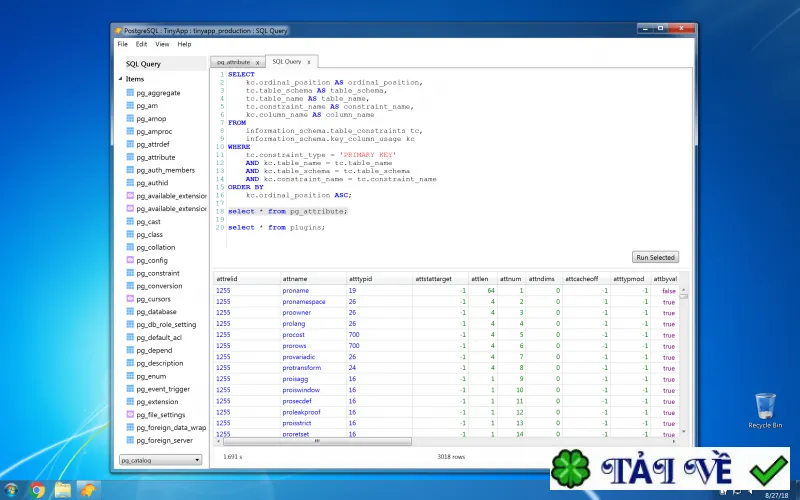The height and width of the screenshot is (500, 800).
Task: Switch to the pg_attribute tab
Action: 233,62
